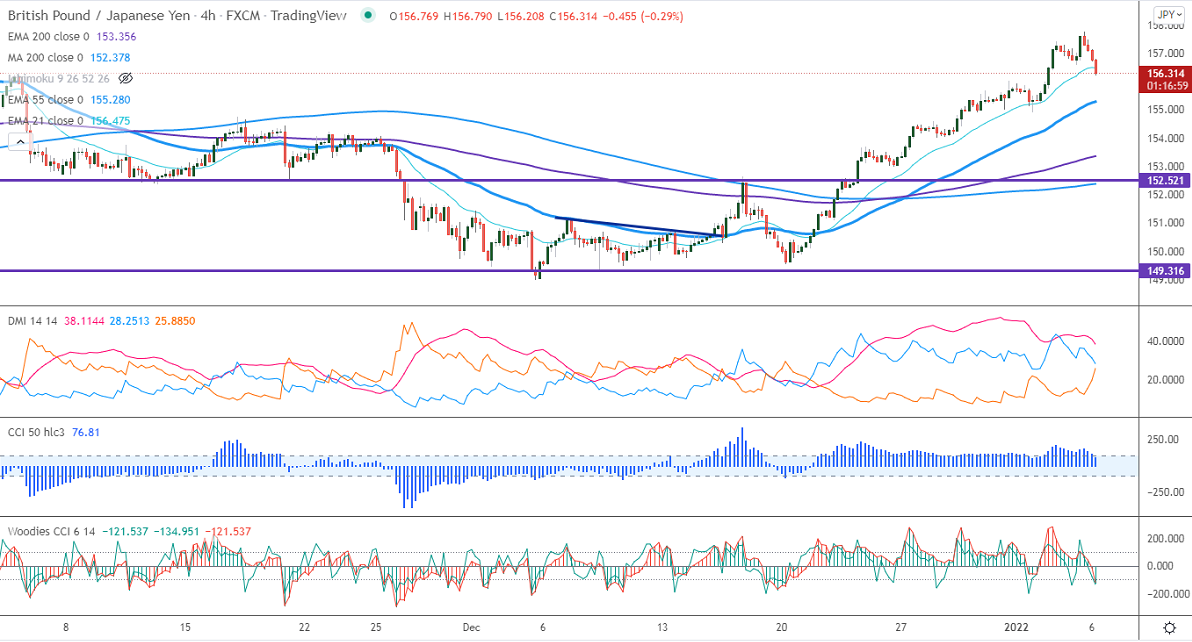1192x642 pixels.
Task: Click the EMA 55 value 155.280
Action: [x=110, y=100]
